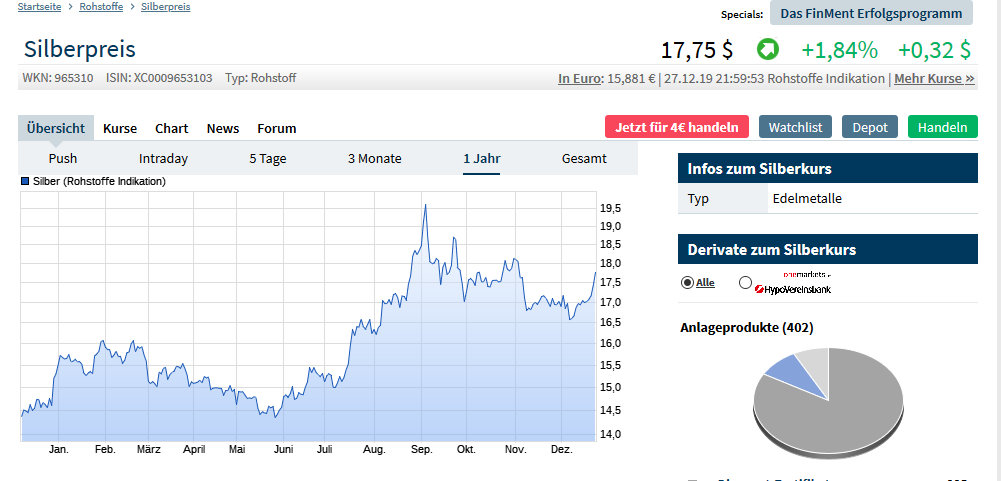The height and width of the screenshot is (481, 1001).
Task: Open Das FinMent Erfolgsprogramm special
Action: [x=871, y=13]
